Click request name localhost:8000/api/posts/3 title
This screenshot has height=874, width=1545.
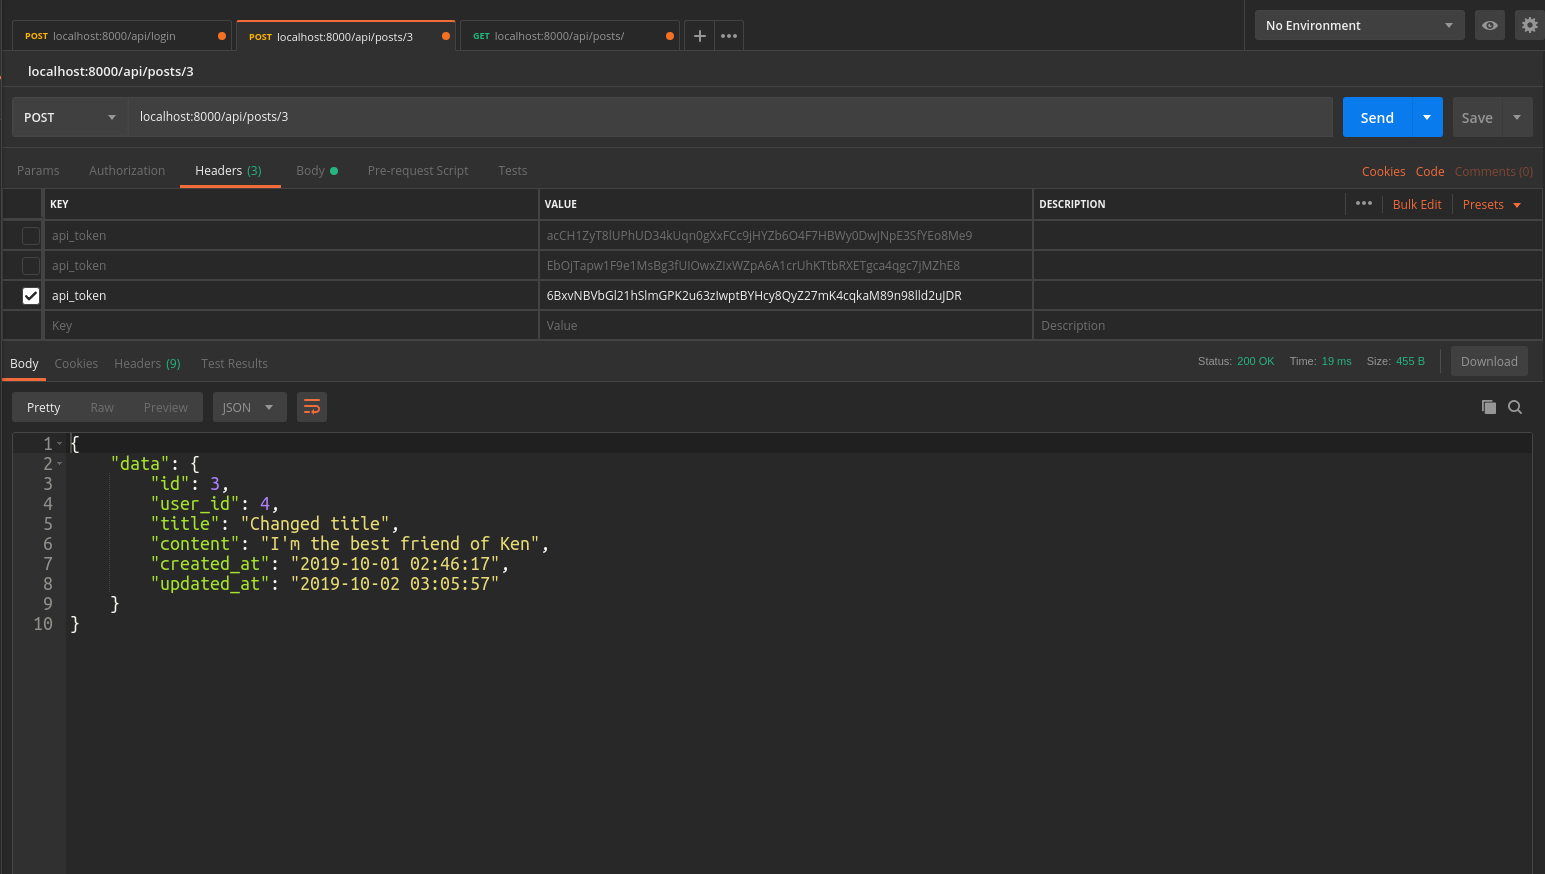pyautogui.click(x=111, y=71)
